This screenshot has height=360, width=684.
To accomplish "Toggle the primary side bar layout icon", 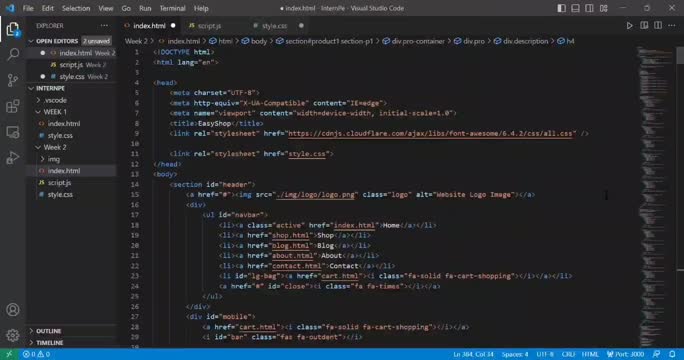I will coord(562,8).
